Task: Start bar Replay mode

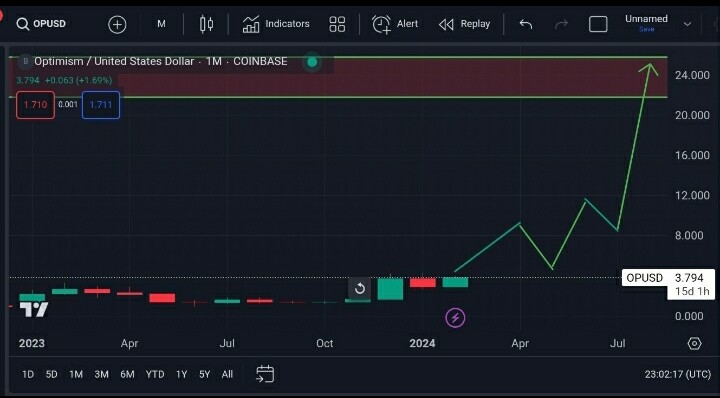Action: click(464, 24)
